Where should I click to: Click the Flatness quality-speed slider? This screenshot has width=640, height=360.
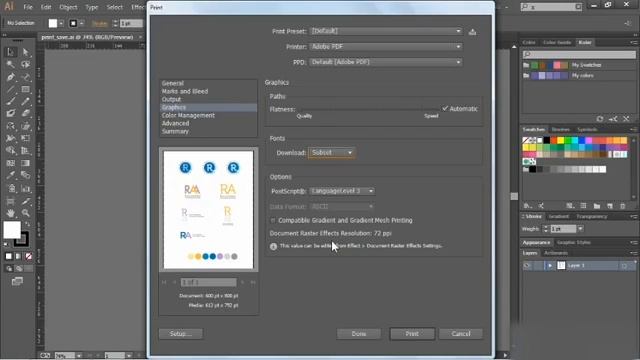[368, 109]
